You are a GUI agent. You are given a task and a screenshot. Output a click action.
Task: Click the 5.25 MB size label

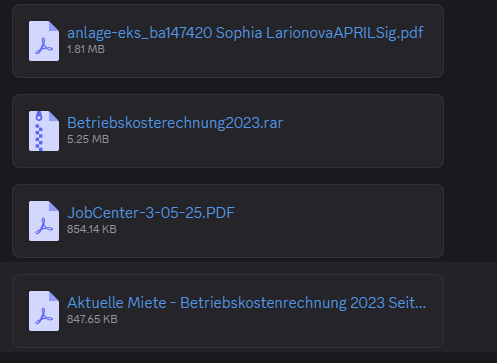[88, 139]
